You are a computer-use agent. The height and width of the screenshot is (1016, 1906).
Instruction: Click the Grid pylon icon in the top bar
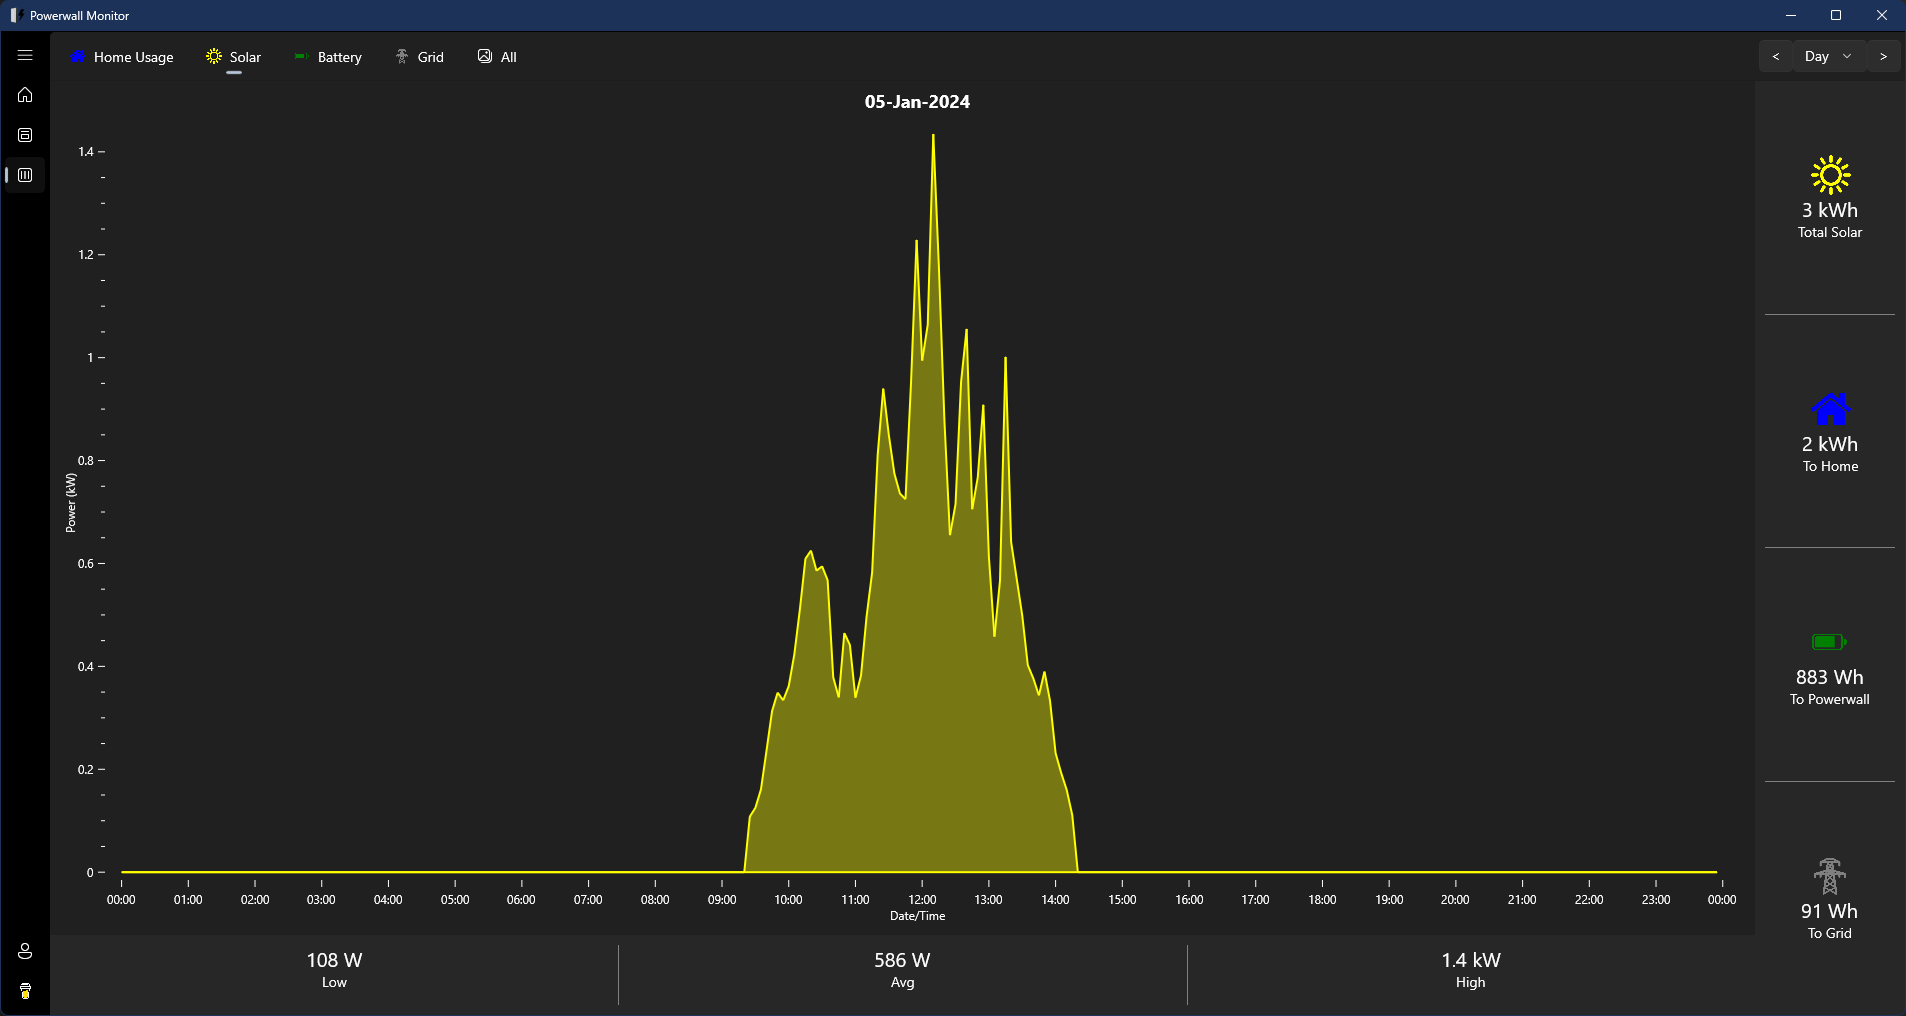click(400, 56)
